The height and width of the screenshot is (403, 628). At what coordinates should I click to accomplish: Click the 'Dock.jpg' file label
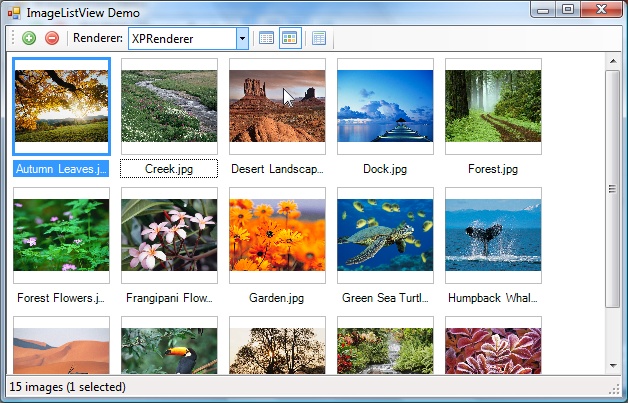click(385, 169)
